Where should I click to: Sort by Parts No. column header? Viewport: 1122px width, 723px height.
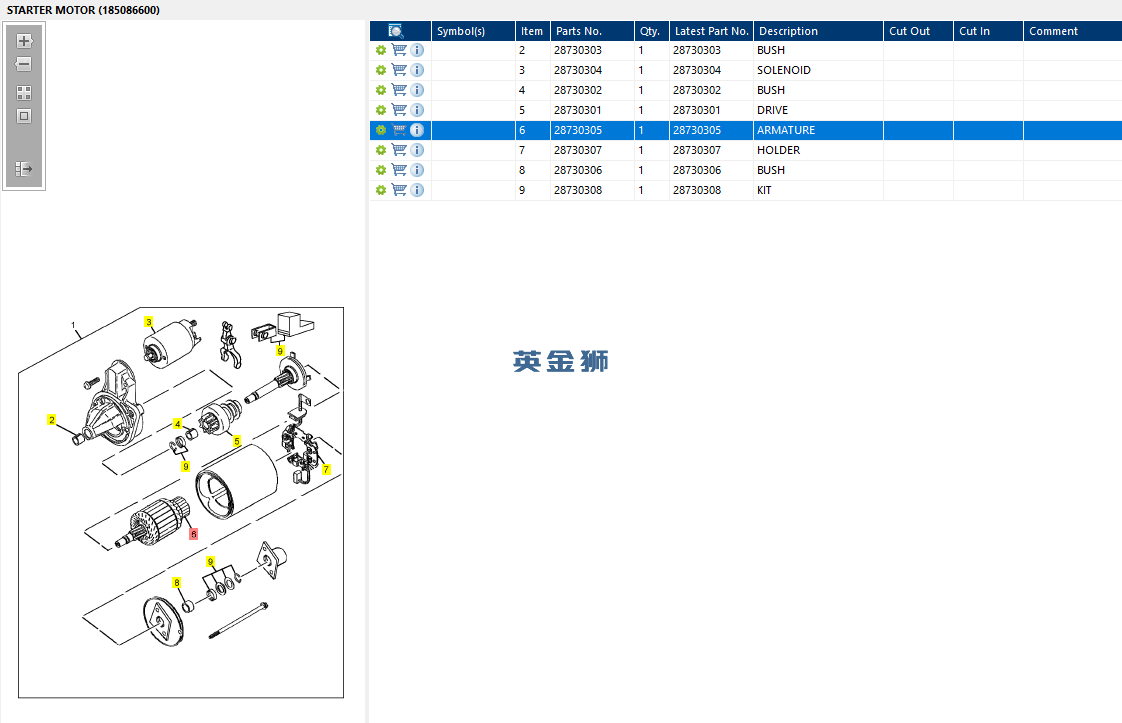coord(592,31)
